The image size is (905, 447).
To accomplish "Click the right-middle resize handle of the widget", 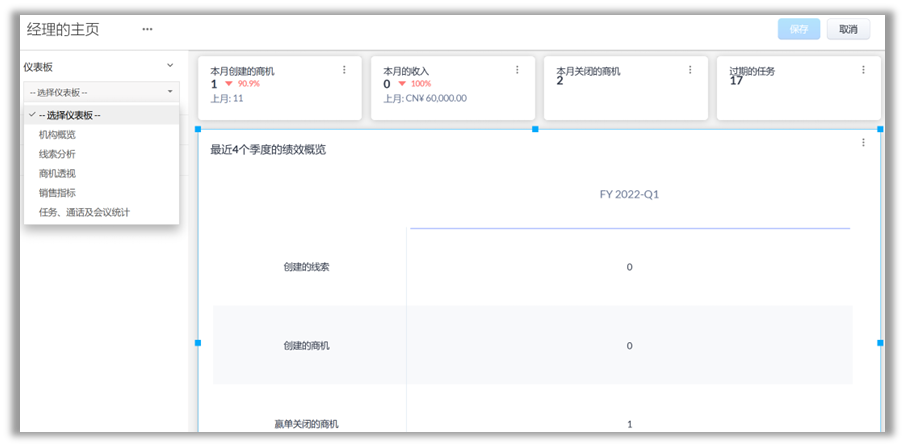I will (880, 343).
